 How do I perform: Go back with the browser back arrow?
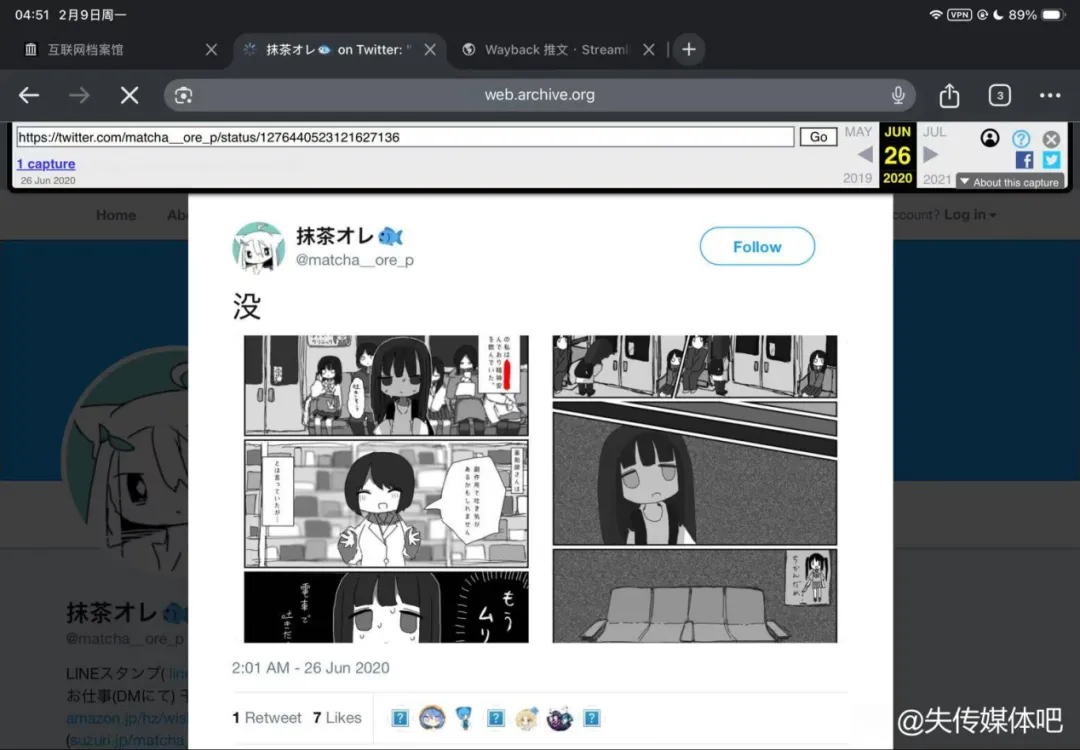click(x=29, y=95)
